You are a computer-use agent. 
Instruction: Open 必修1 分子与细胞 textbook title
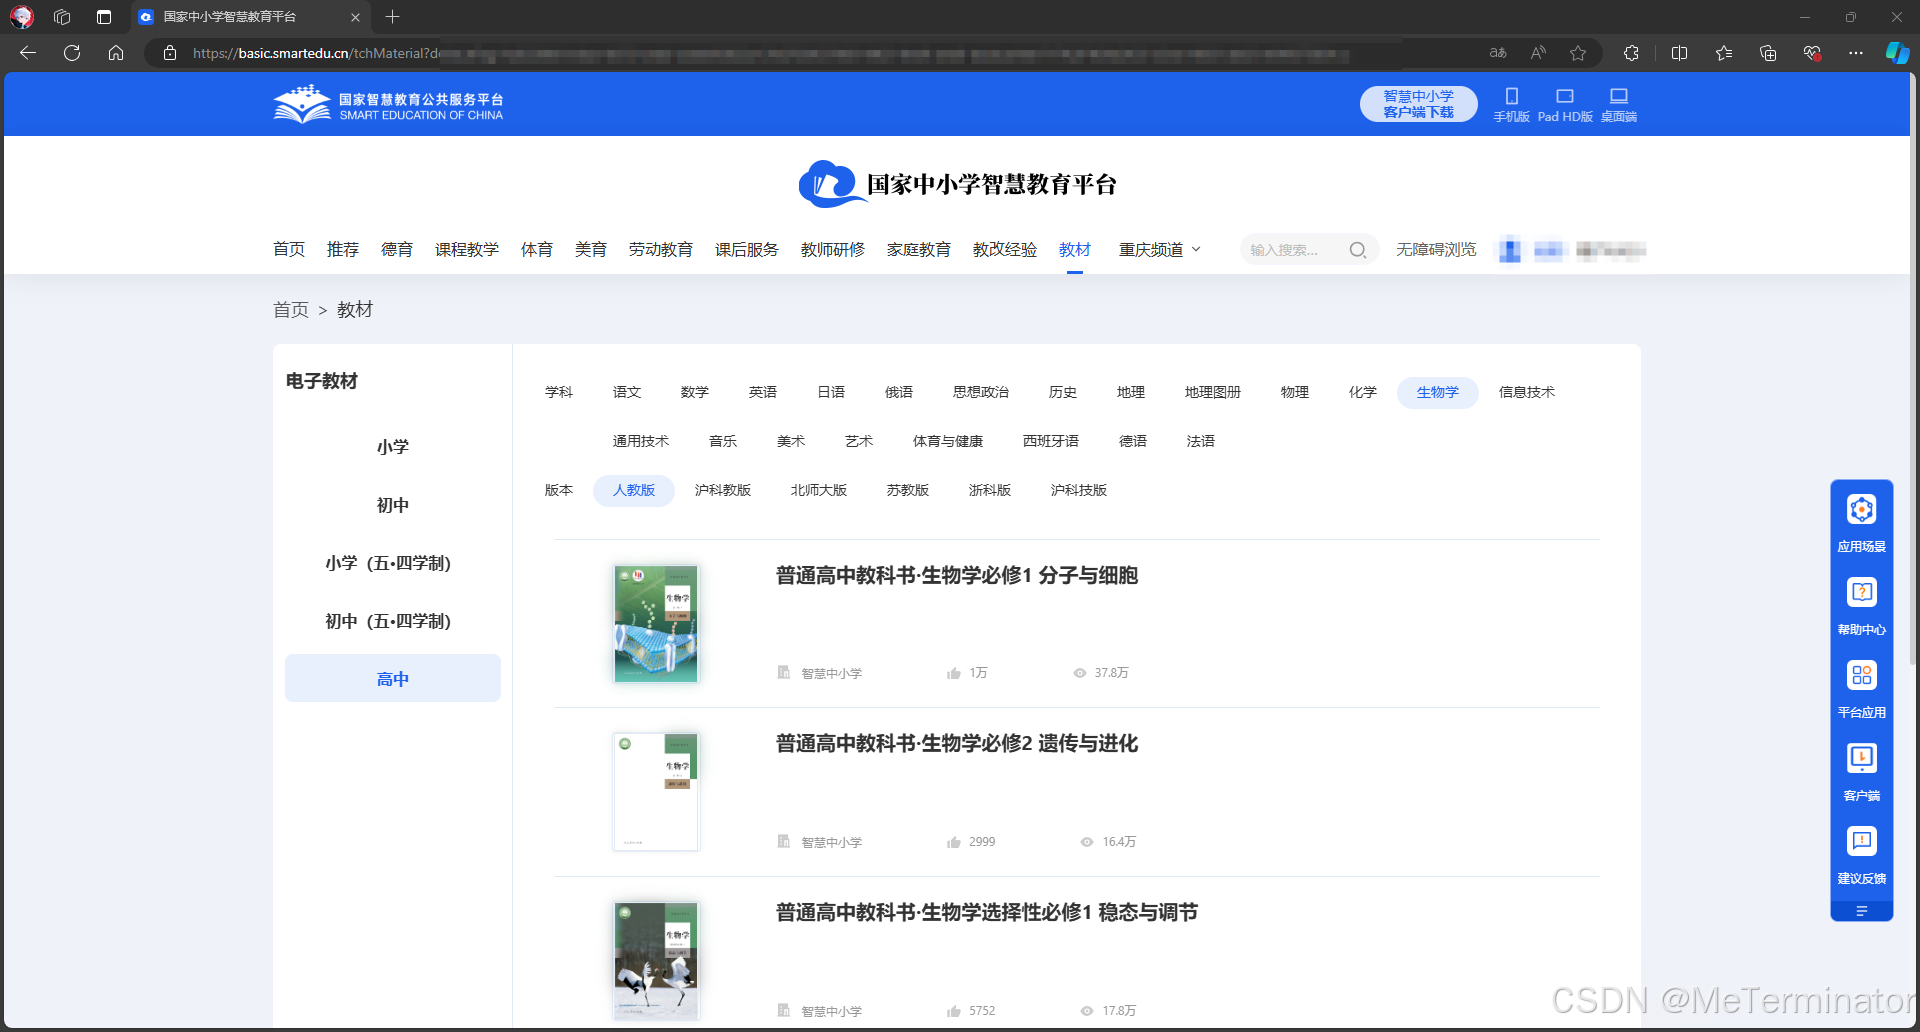(x=957, y=576)
